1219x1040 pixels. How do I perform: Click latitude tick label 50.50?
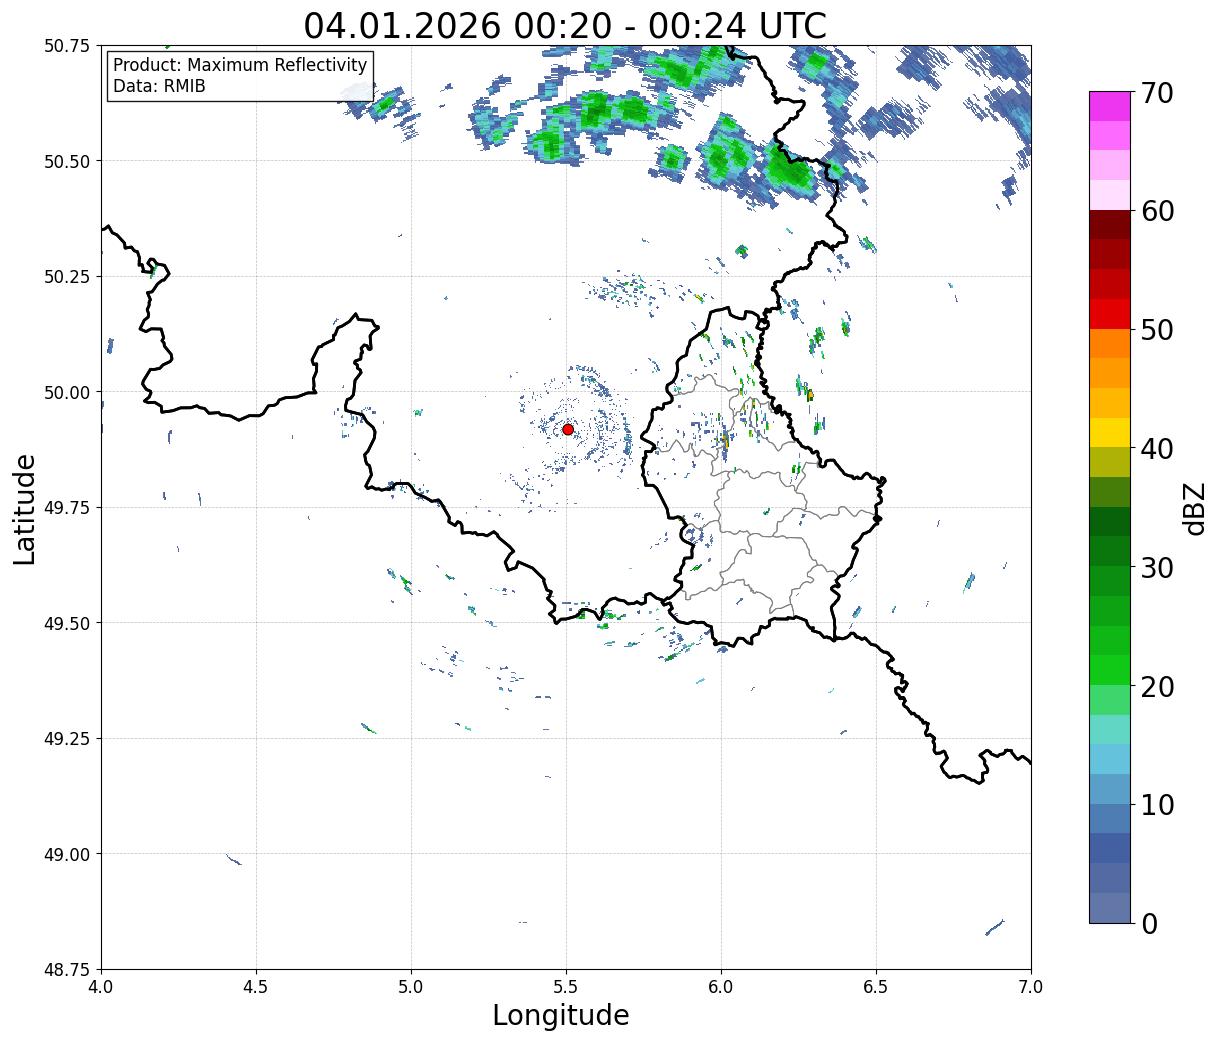(x=66, y=161)
